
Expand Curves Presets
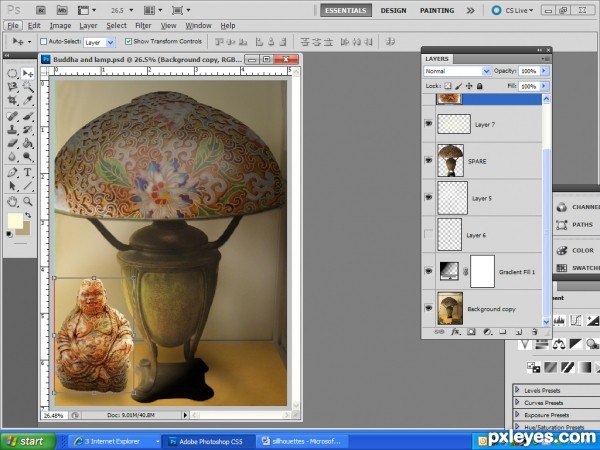(517, 402)
